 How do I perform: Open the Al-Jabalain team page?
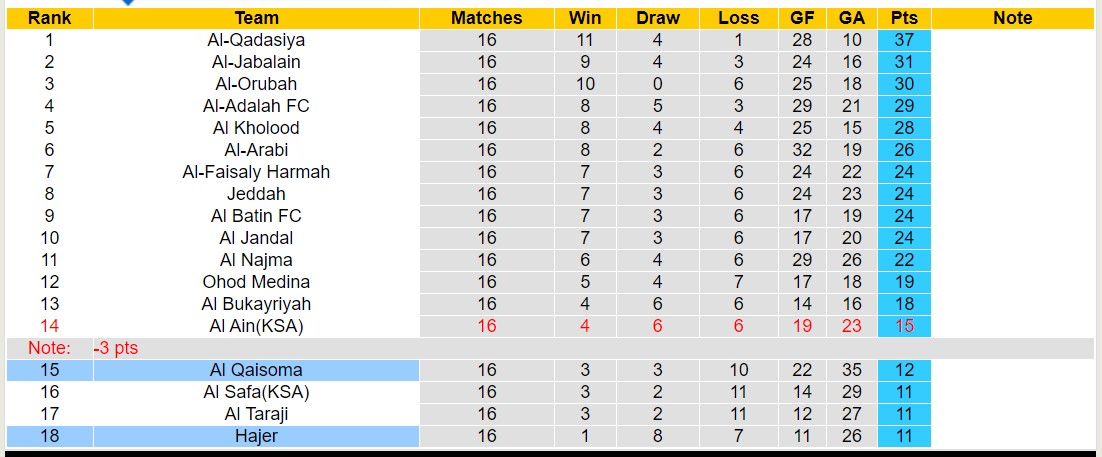coord(256,62)
